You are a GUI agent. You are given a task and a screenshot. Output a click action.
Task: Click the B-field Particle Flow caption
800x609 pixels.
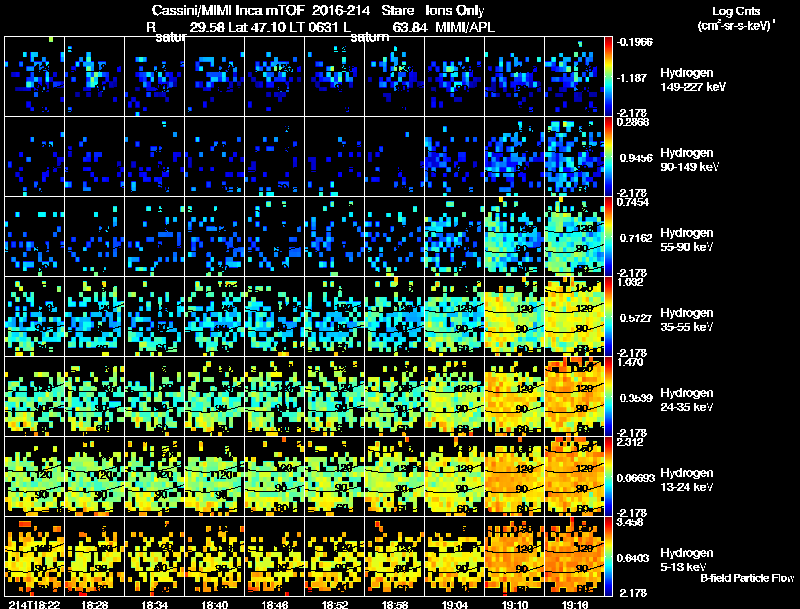tap(746, 578)
